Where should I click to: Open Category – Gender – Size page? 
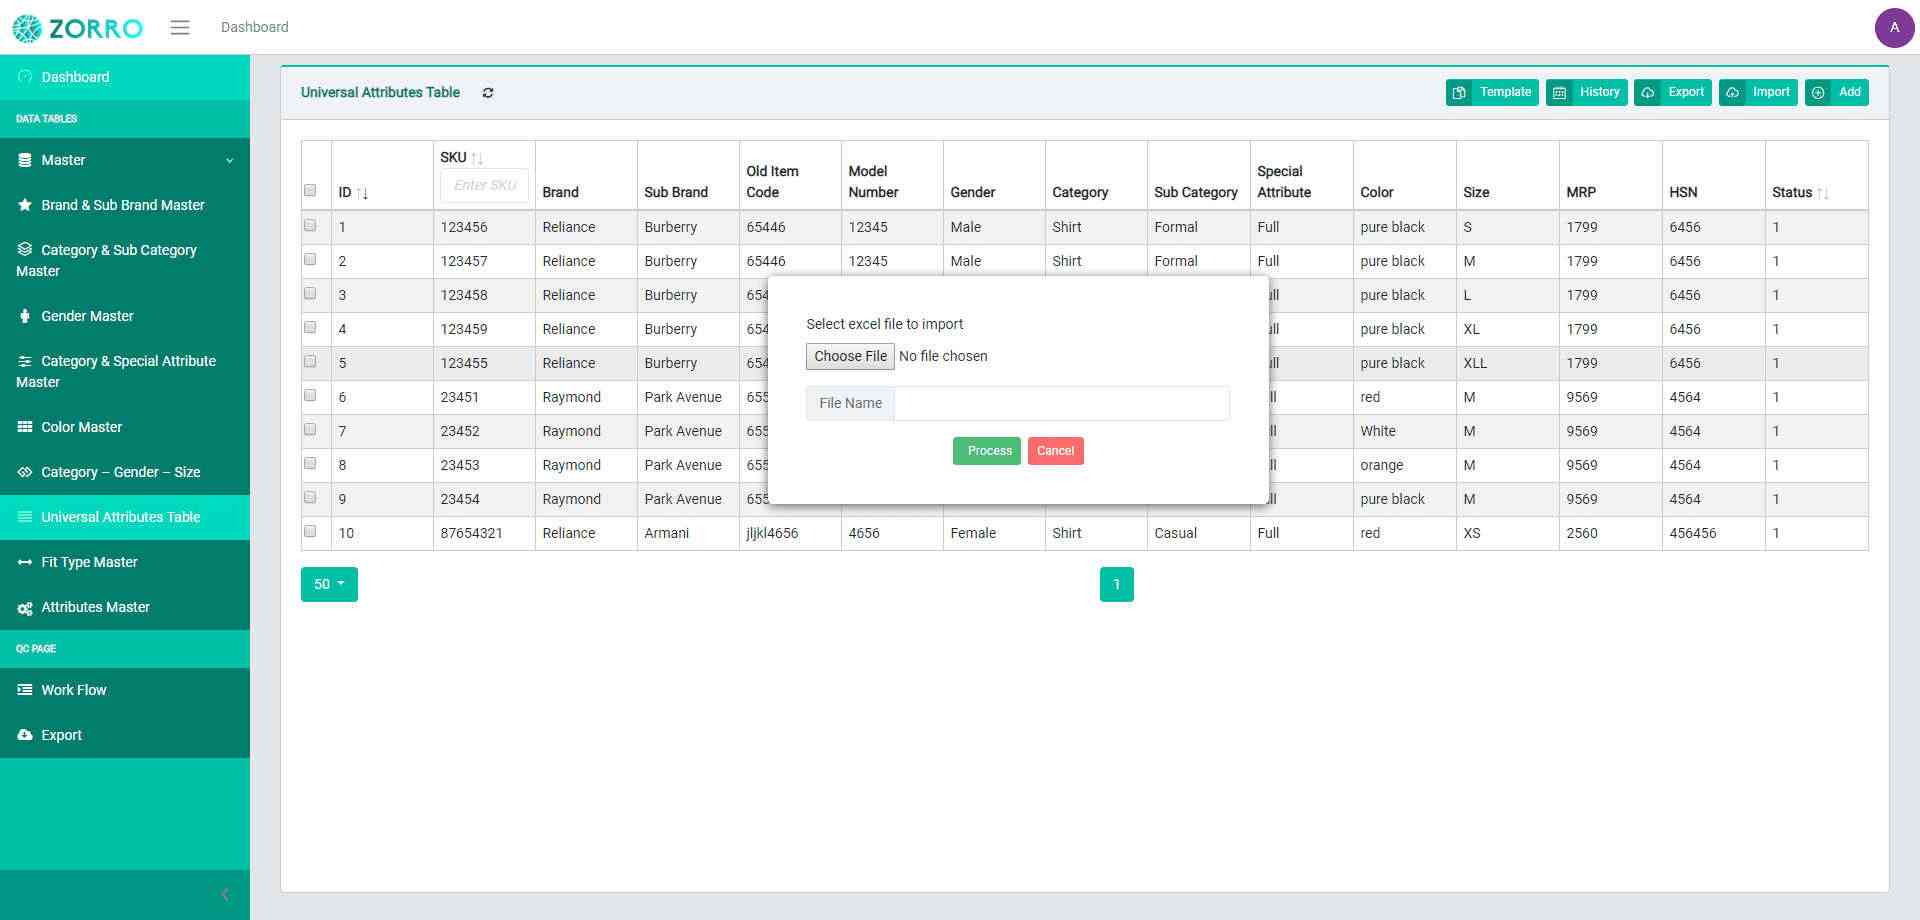(x=125, y=472)
